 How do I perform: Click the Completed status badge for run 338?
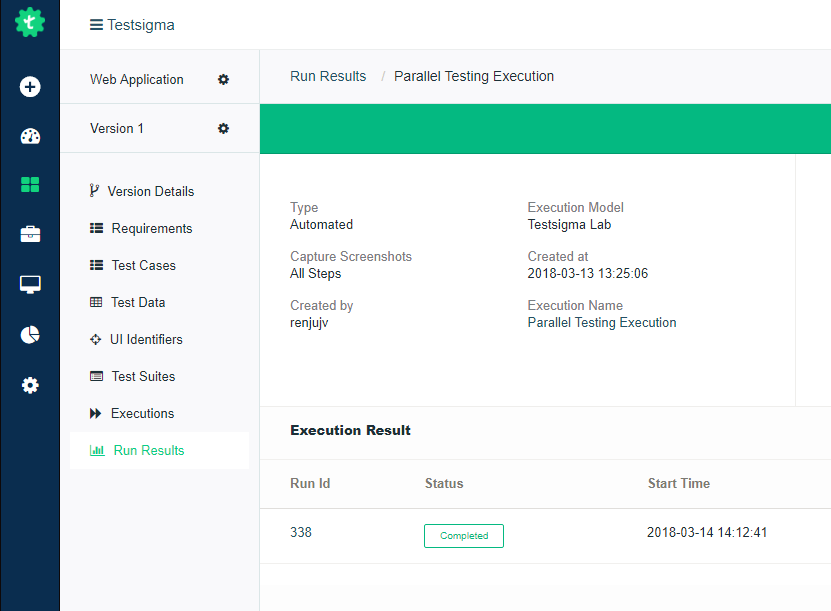(x=464, y=536)
